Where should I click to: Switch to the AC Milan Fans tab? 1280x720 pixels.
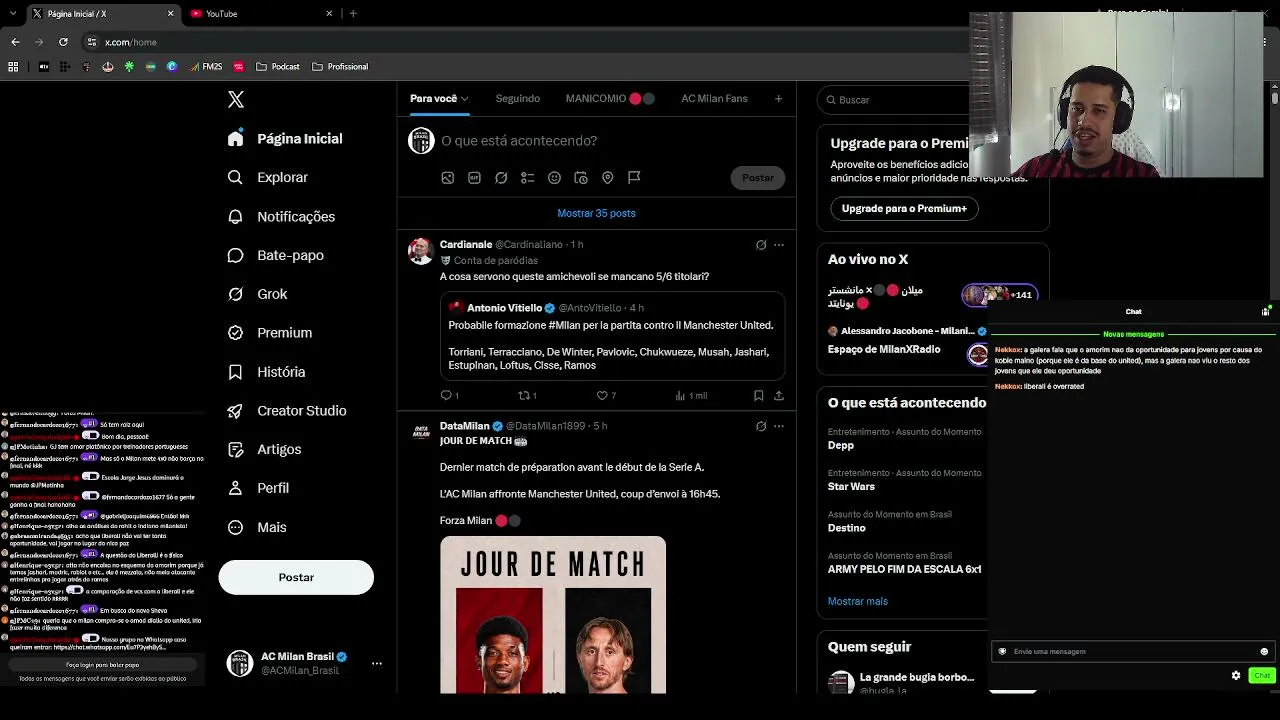click(x=714, y=98)
